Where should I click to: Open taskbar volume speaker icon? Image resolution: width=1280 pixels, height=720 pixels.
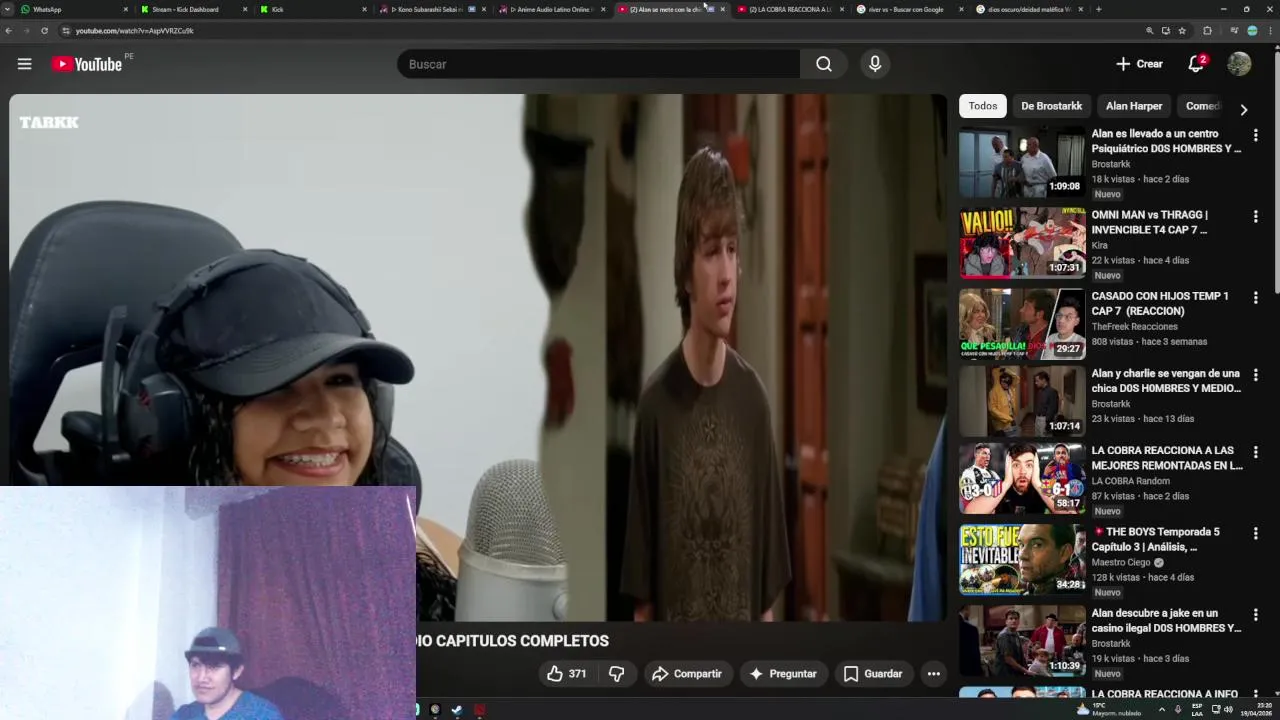(1228, 709)
